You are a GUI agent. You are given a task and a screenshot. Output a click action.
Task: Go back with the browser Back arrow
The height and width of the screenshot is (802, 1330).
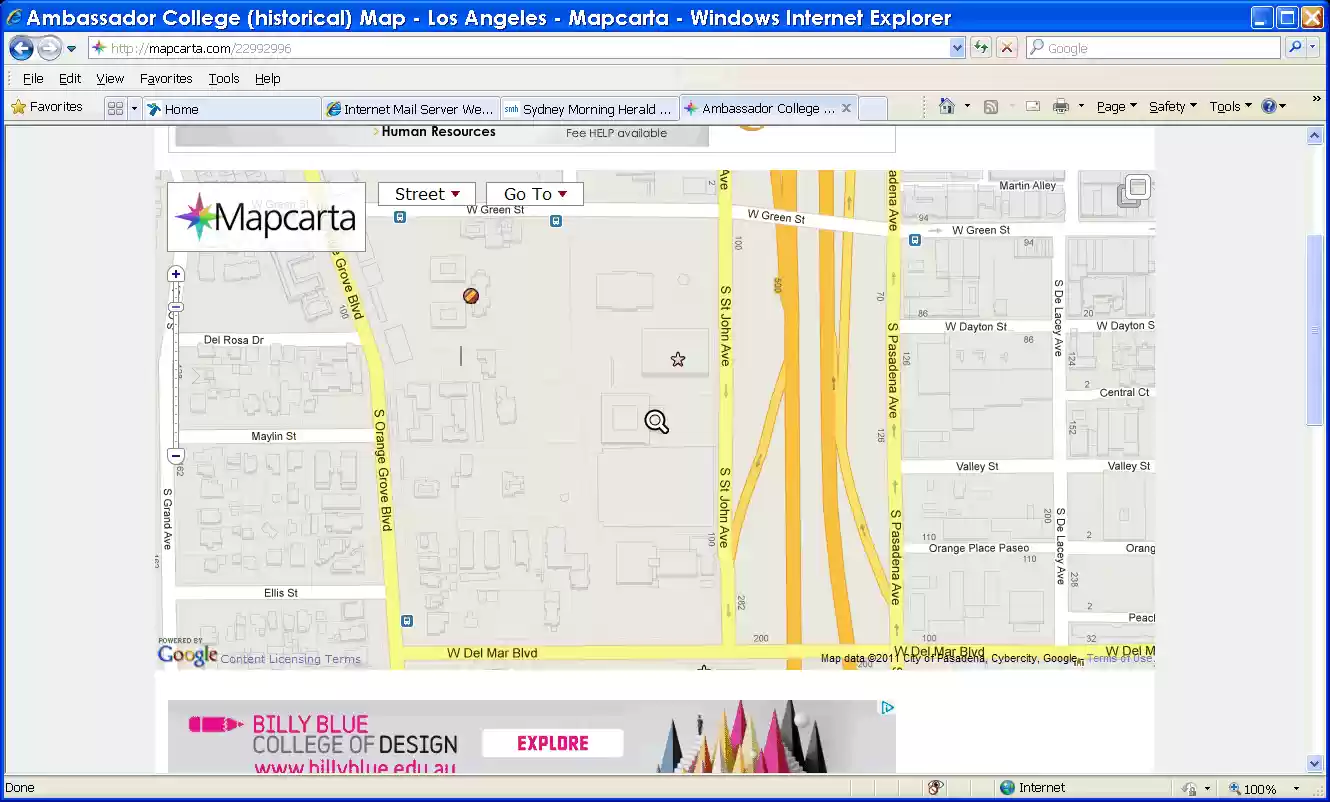(21, 48)
